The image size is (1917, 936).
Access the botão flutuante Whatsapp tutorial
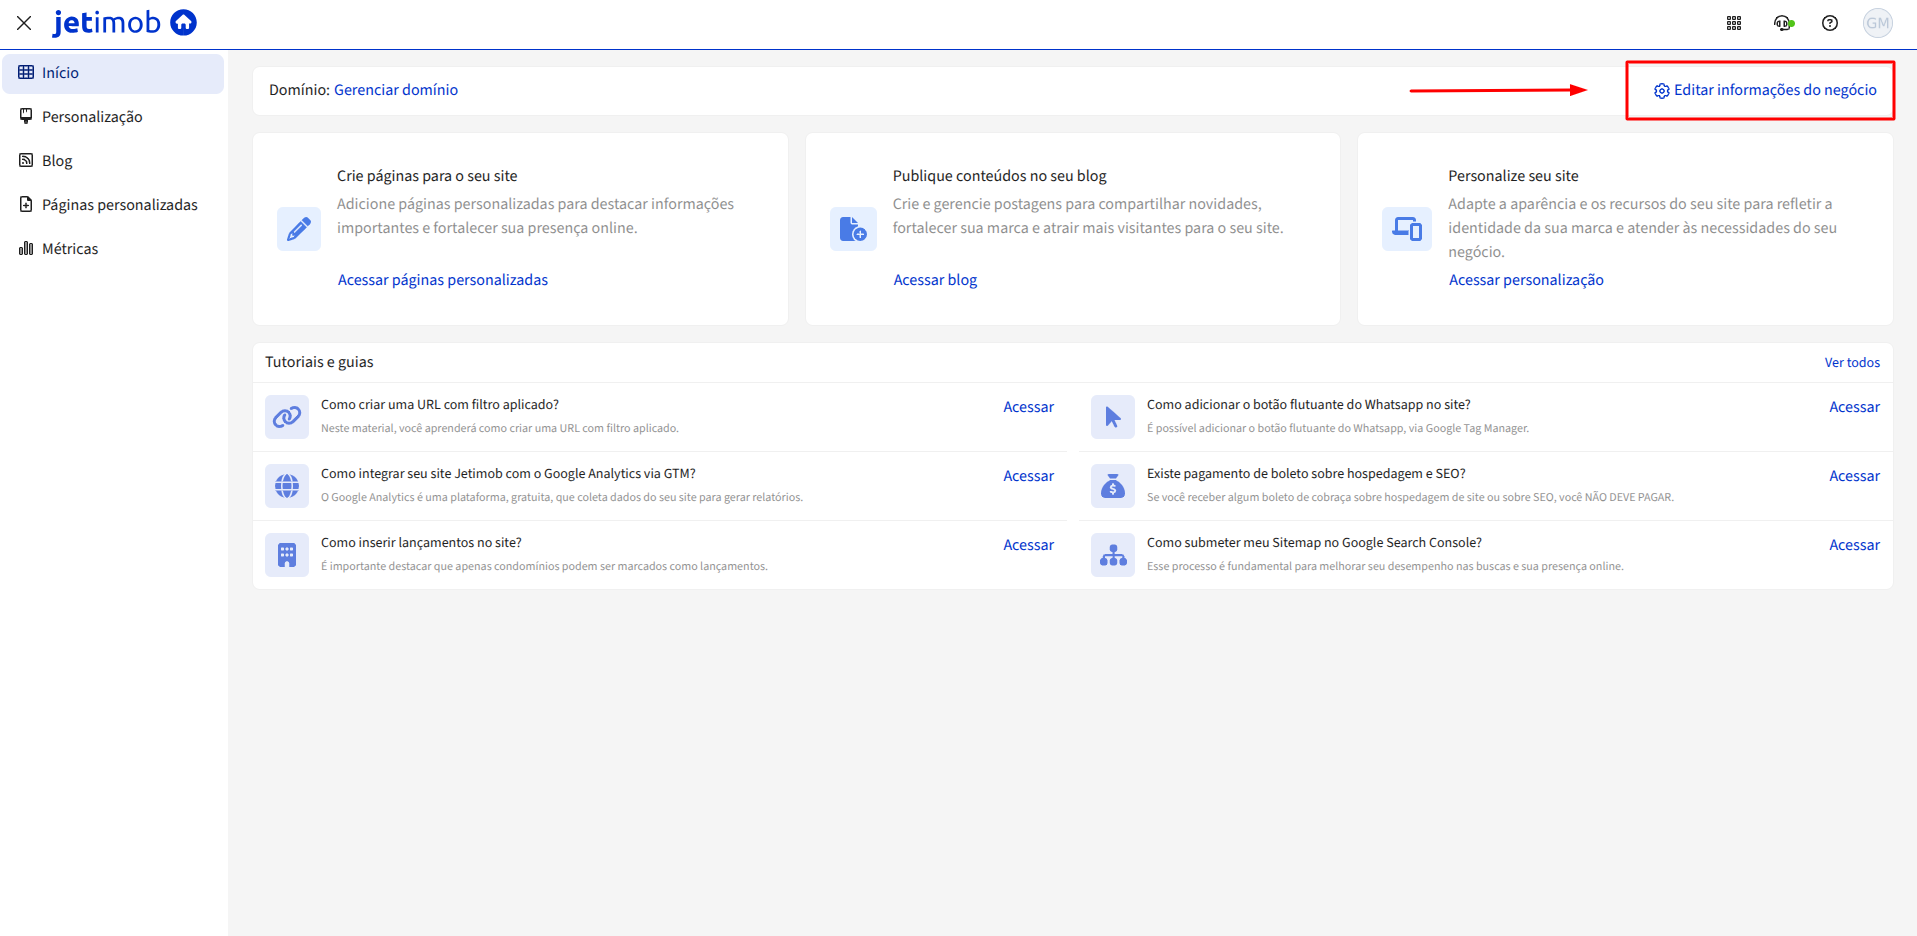[1855, 407]
